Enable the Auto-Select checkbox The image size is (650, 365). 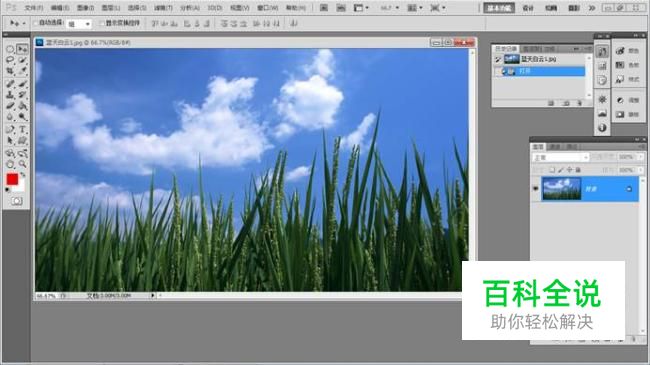coord(35,23)
